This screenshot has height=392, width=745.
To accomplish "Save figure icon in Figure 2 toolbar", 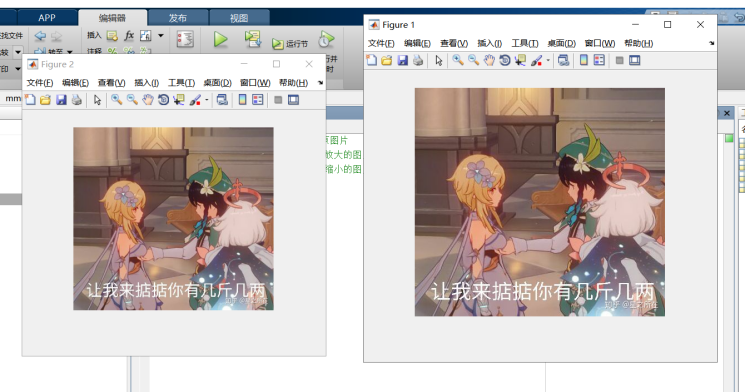I will coord(61,100).
